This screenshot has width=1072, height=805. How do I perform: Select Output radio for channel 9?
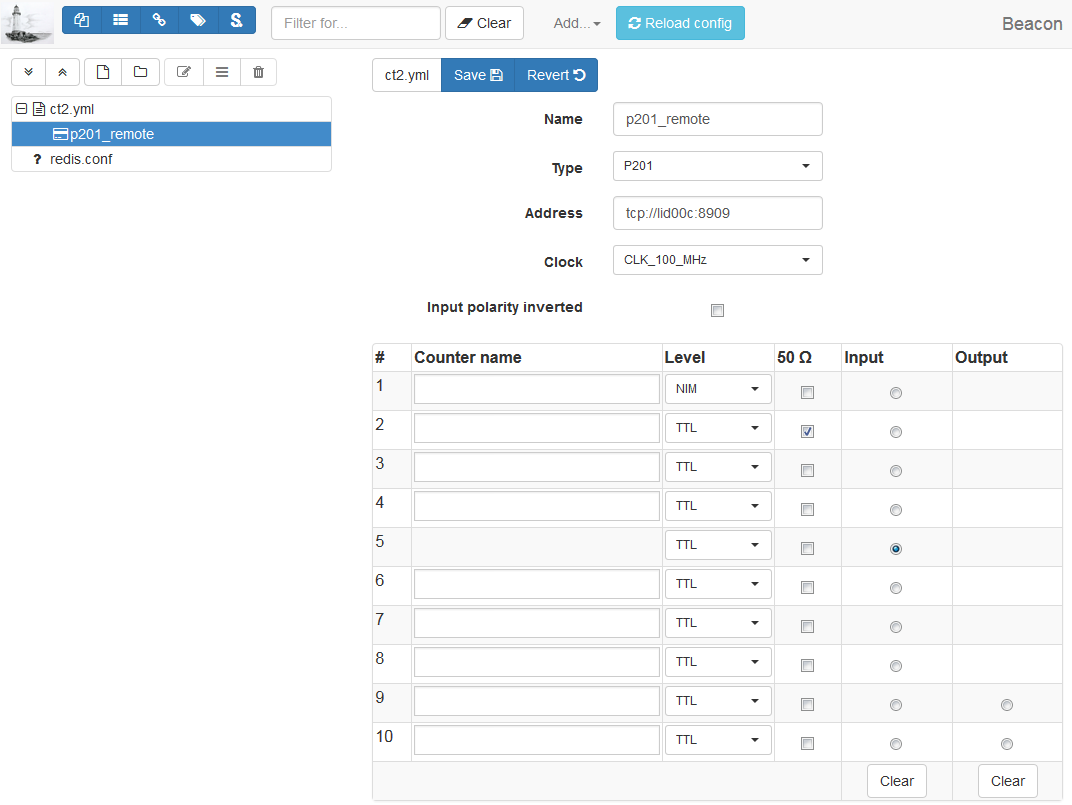pyautogui.click(x=1006, y=704)
